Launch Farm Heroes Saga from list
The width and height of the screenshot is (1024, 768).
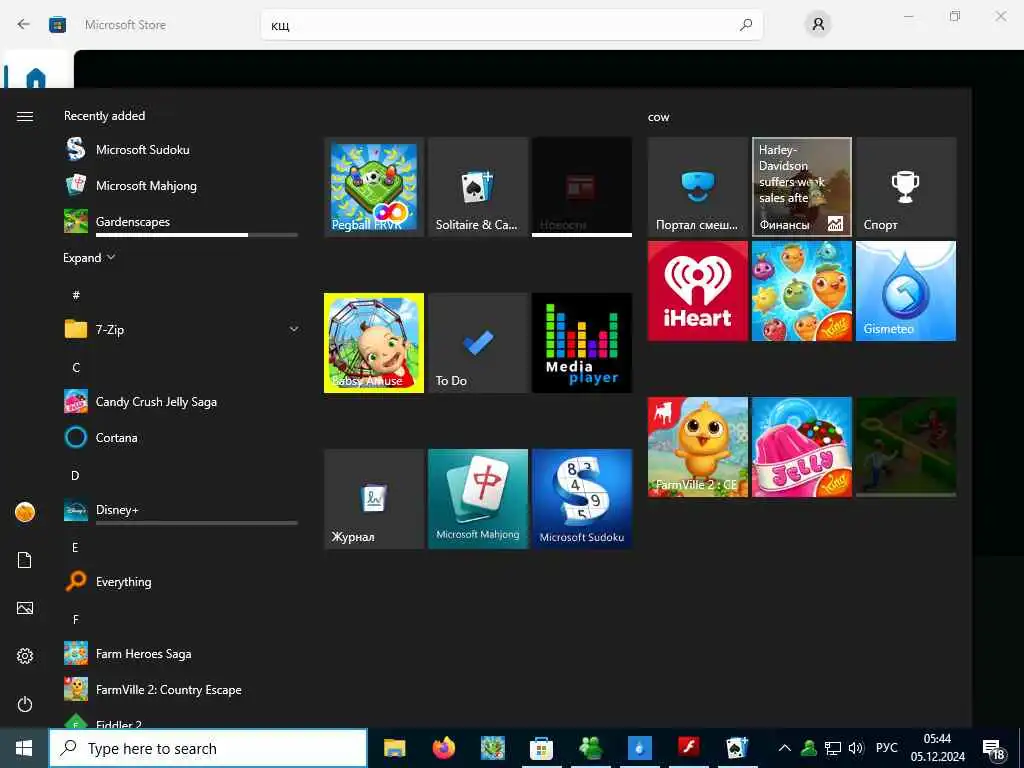coord(182,654)
